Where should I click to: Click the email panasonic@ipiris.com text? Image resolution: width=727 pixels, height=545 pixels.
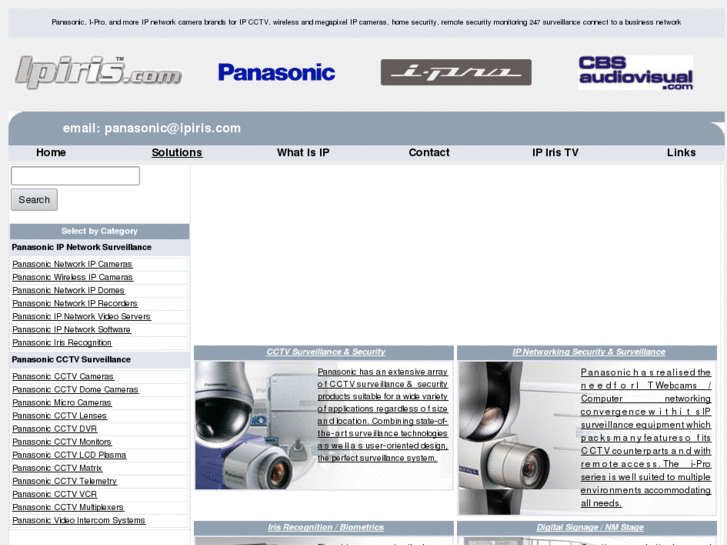(152, 128)
